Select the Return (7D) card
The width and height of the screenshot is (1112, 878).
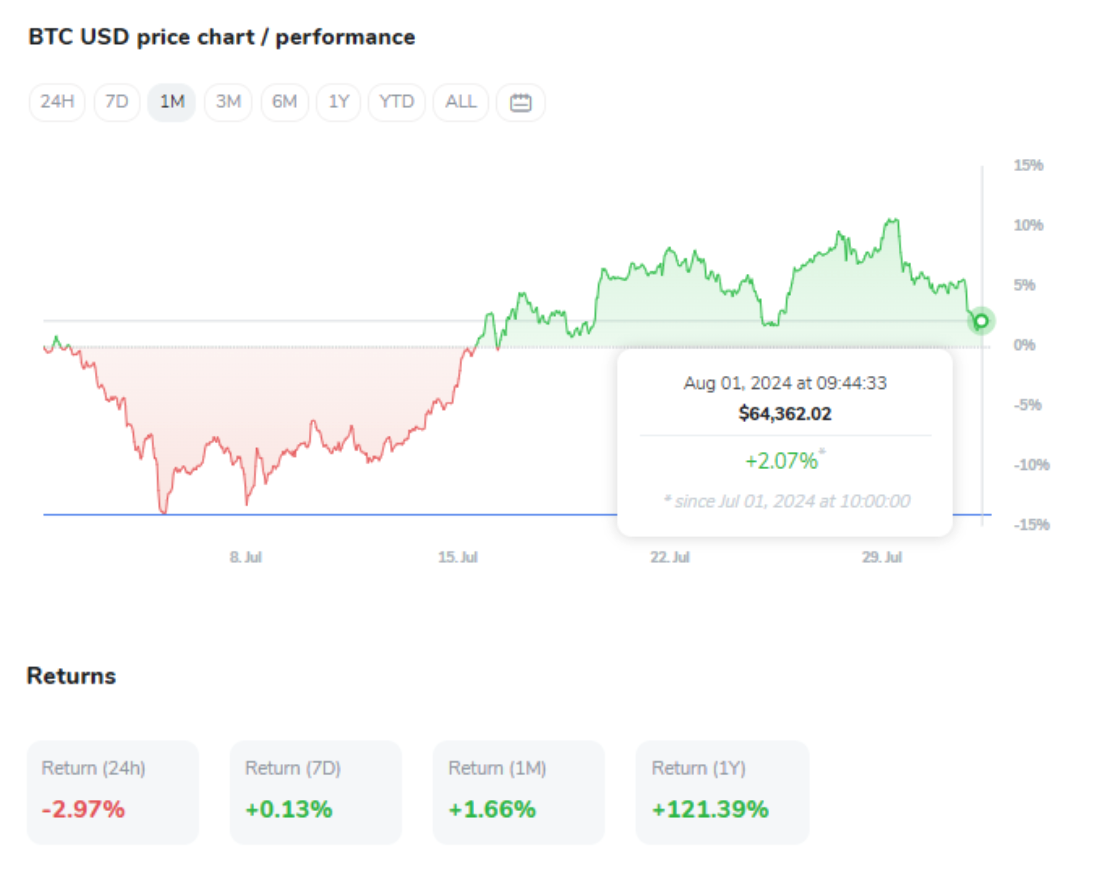pyautogui.click(x=315, y=792)
